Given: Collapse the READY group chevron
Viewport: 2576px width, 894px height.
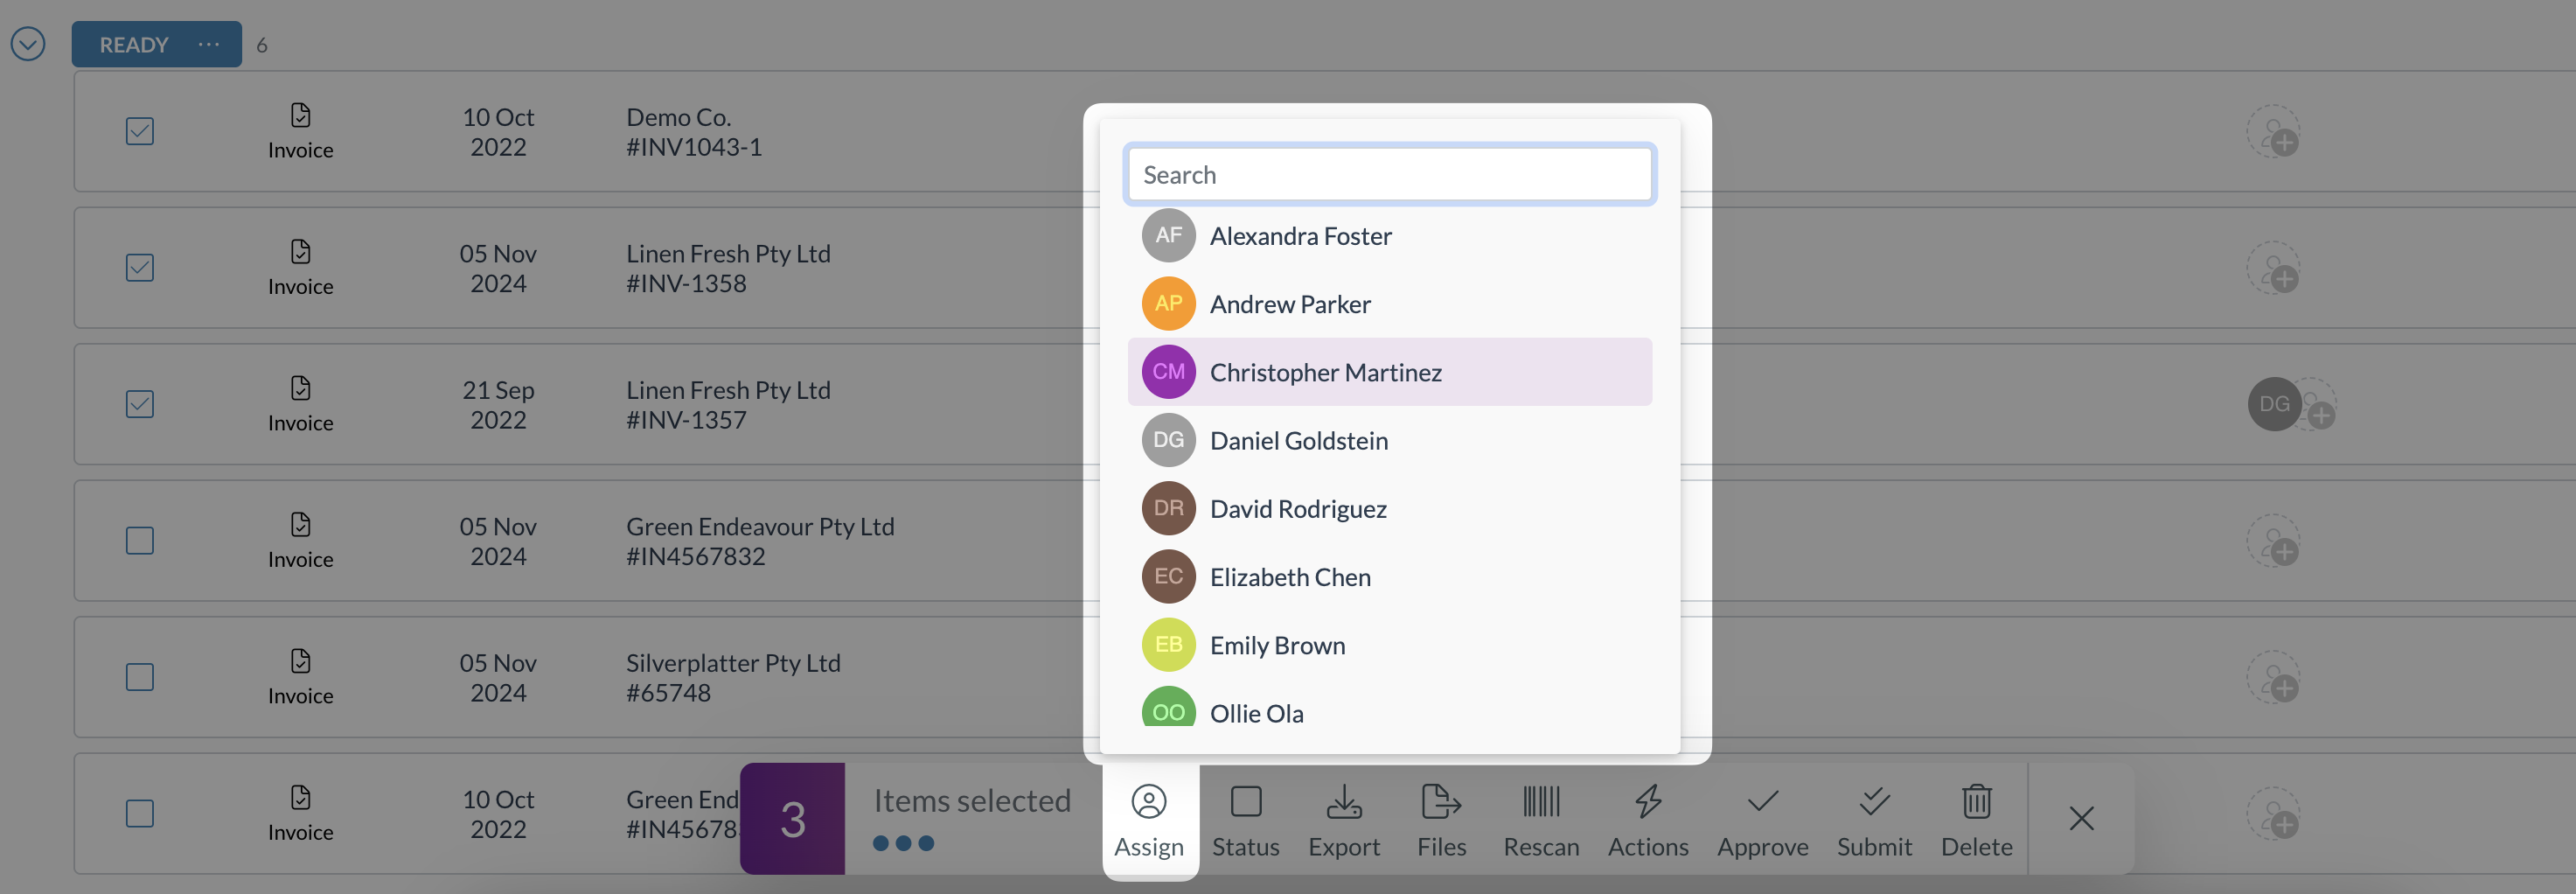Looking at the screenshot, I should (x=28, y=44).
